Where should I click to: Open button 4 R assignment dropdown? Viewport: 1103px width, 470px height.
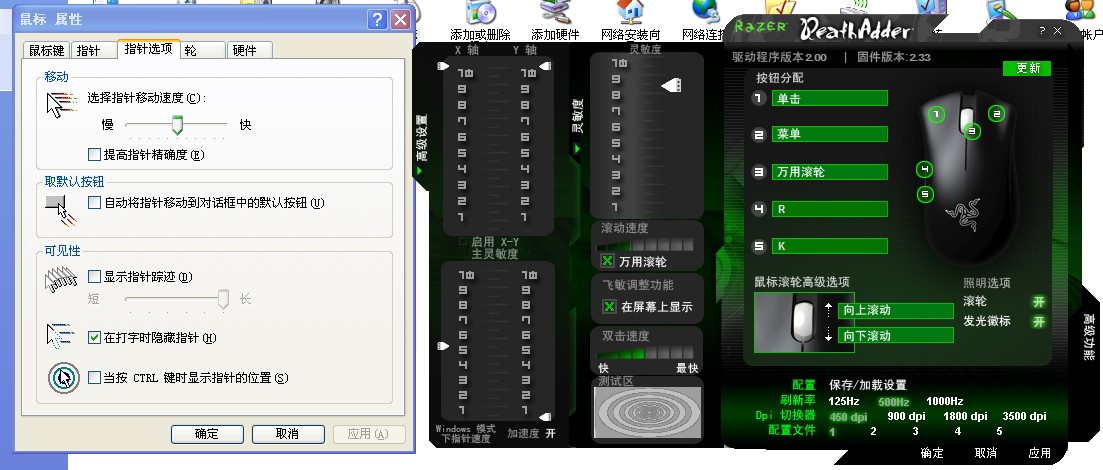[829, 209]
